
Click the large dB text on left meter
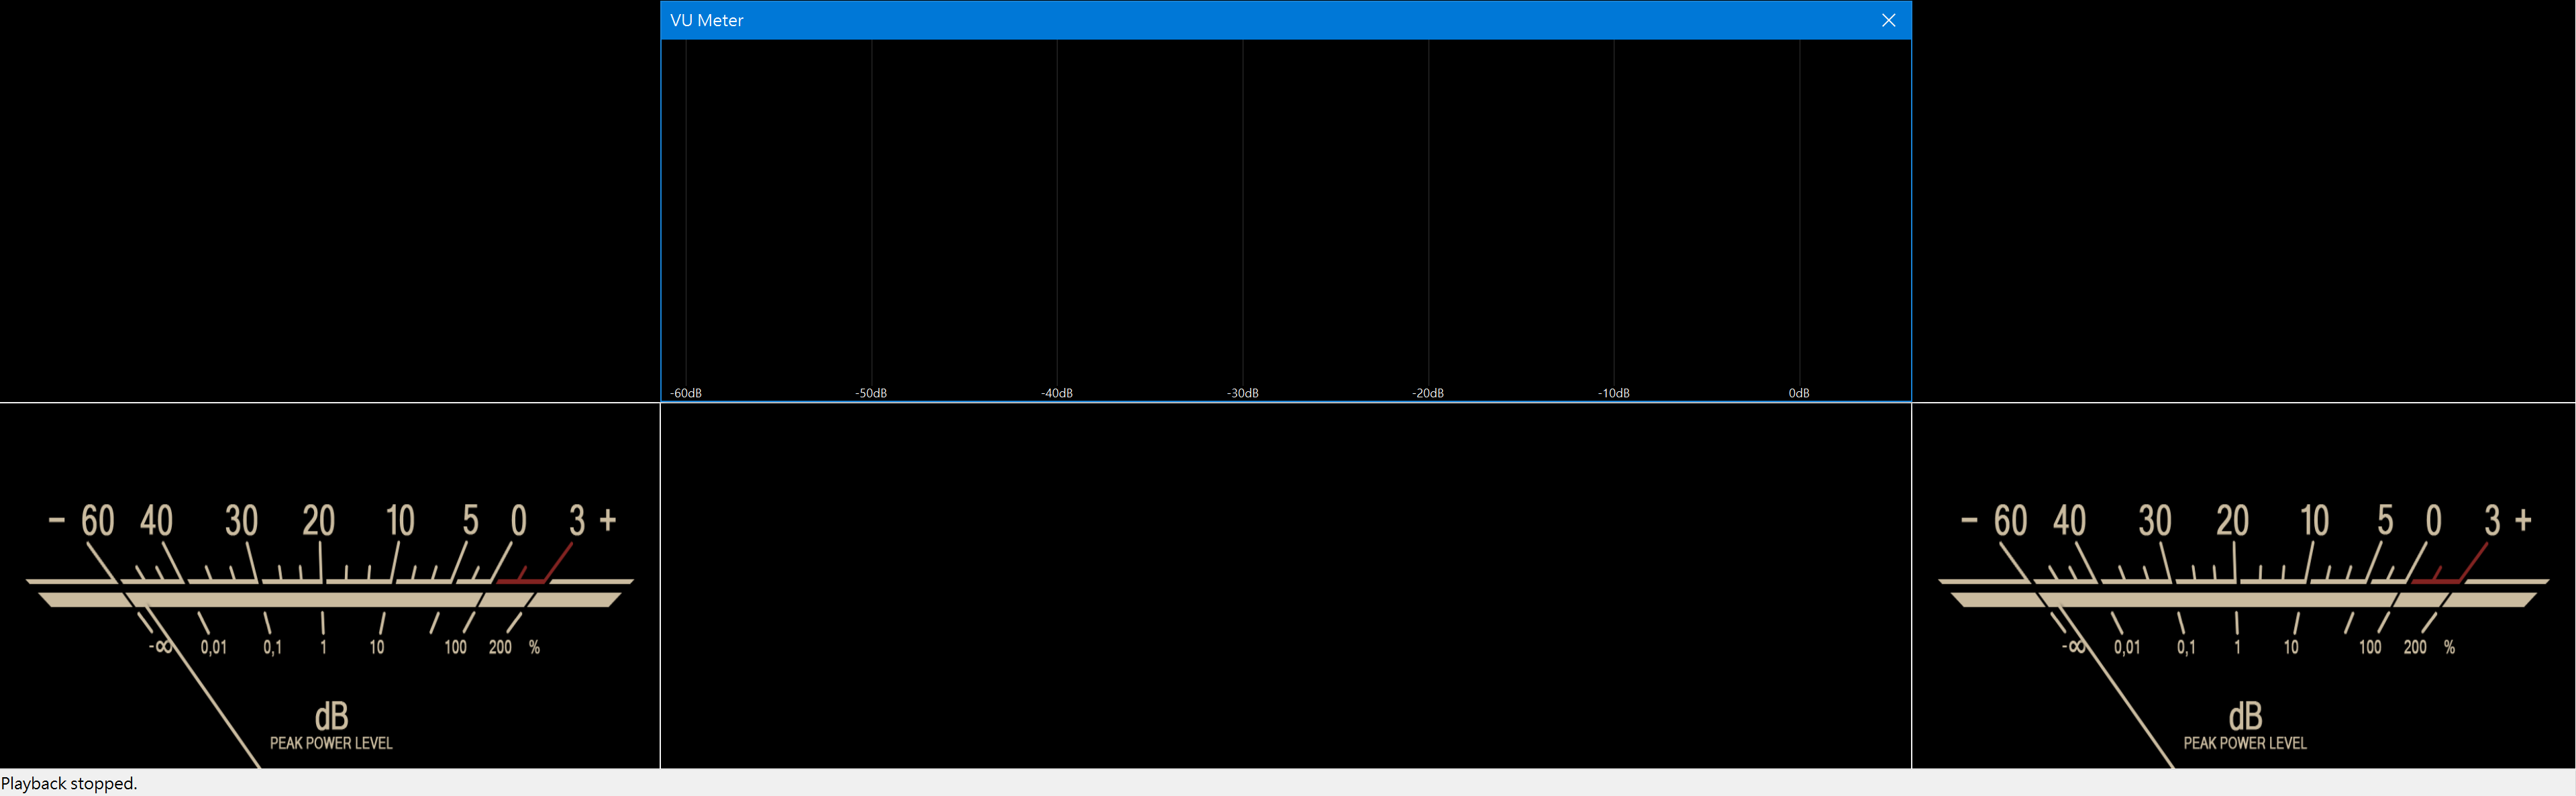(x=331, y=716)
